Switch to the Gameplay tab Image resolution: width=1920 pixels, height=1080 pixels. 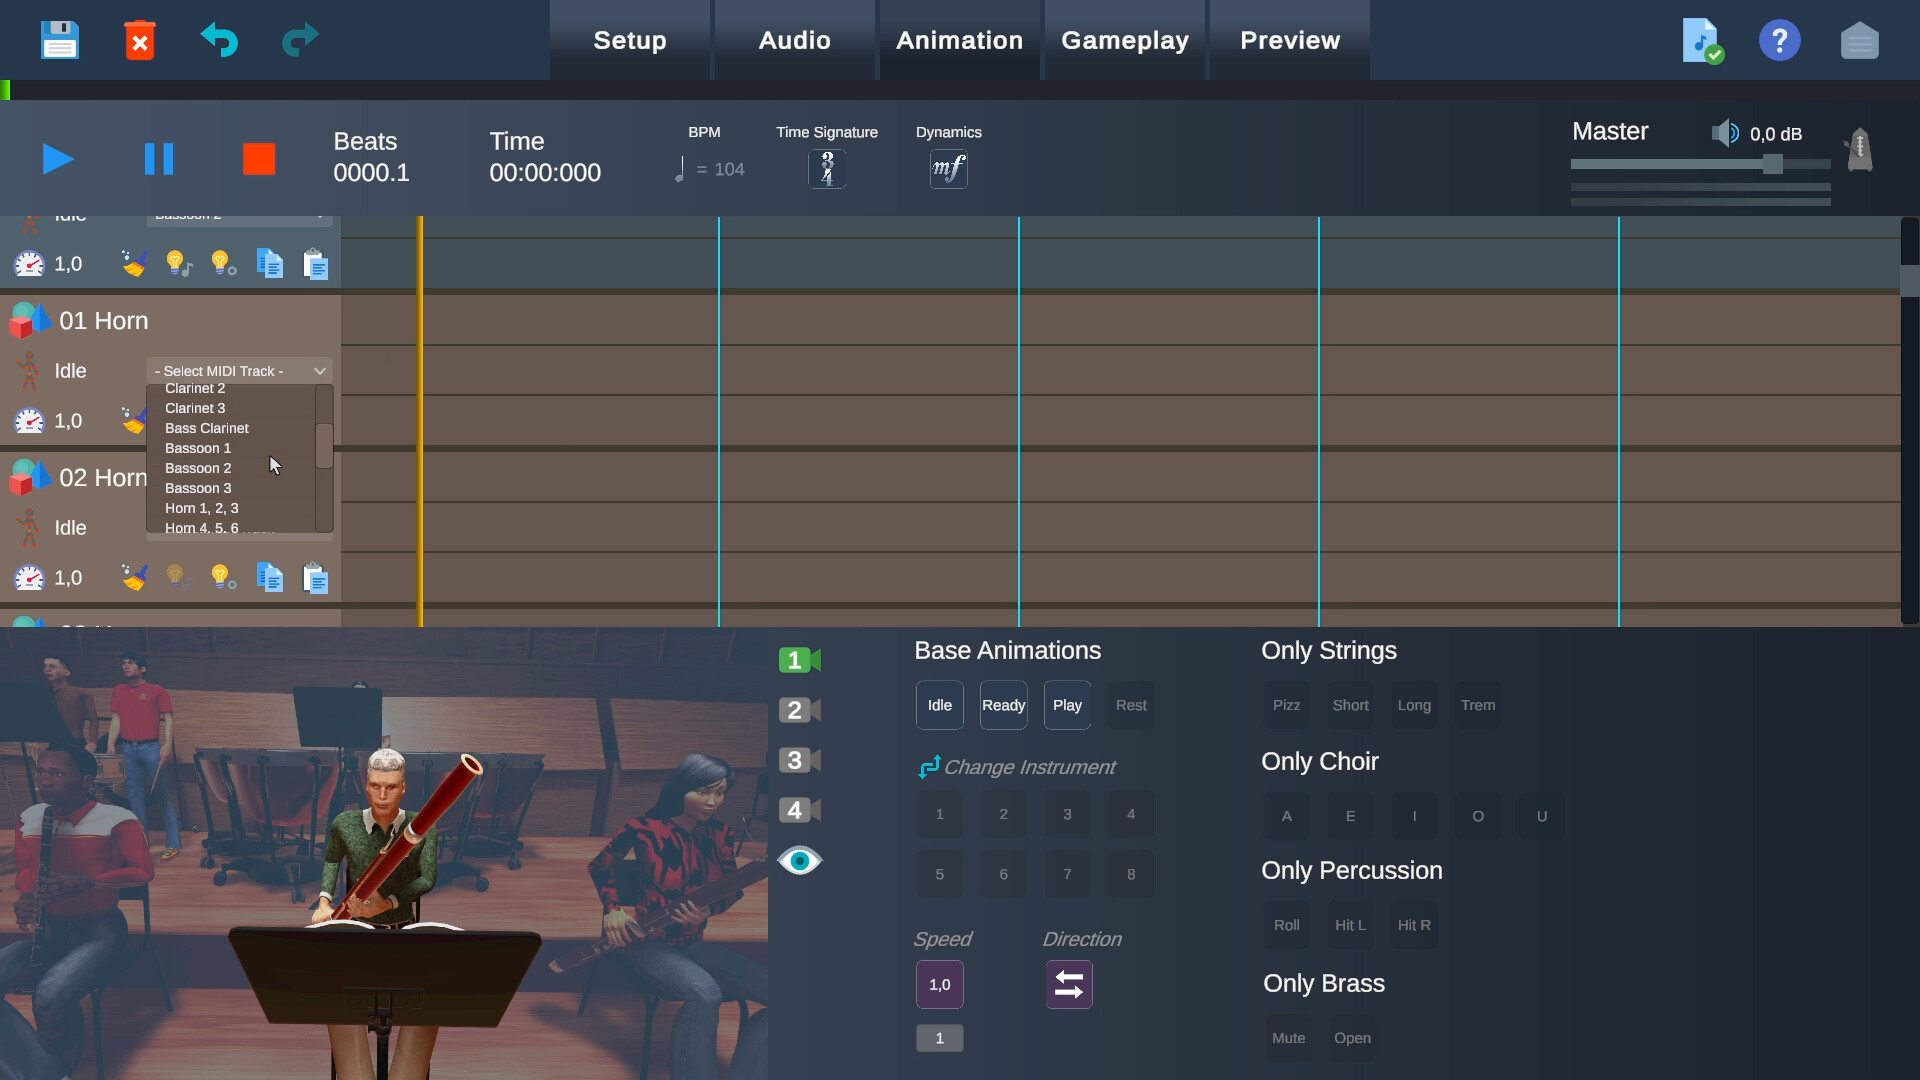point(1125,40)
